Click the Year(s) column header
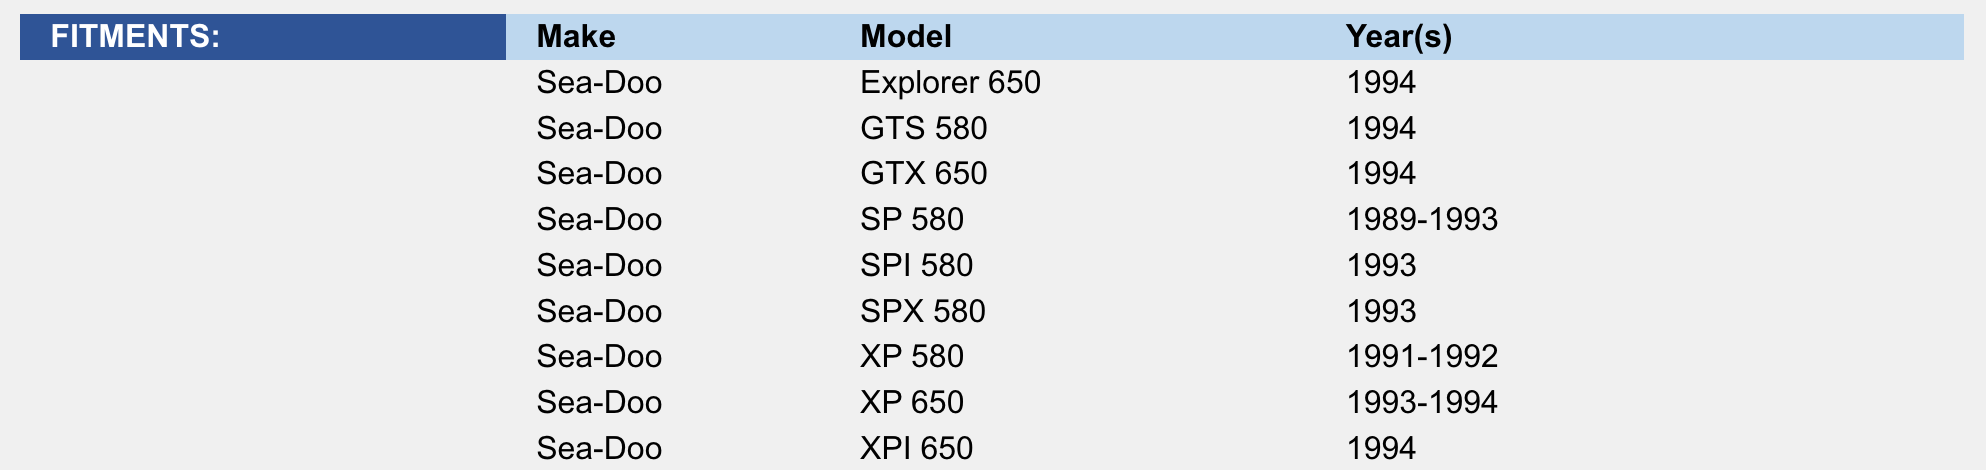Image resolution: width=1986 pixels, height=470 pixels. [1398, 37]
